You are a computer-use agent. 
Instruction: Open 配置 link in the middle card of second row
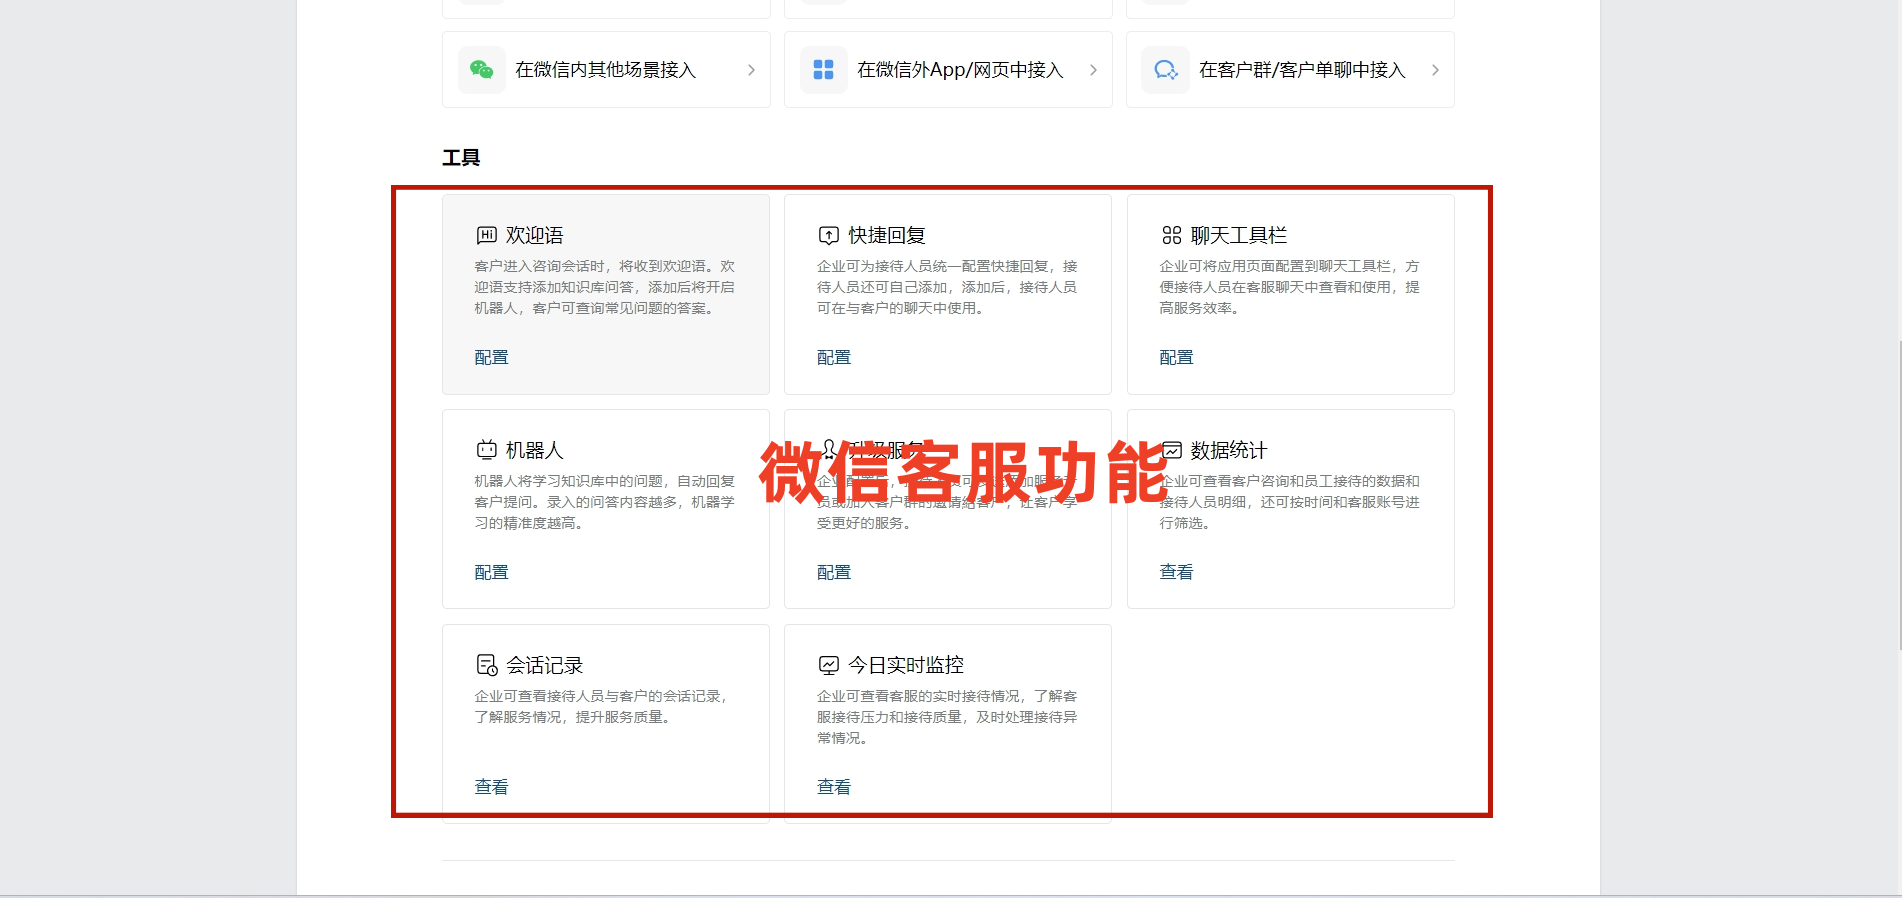[x=834, y=572]
